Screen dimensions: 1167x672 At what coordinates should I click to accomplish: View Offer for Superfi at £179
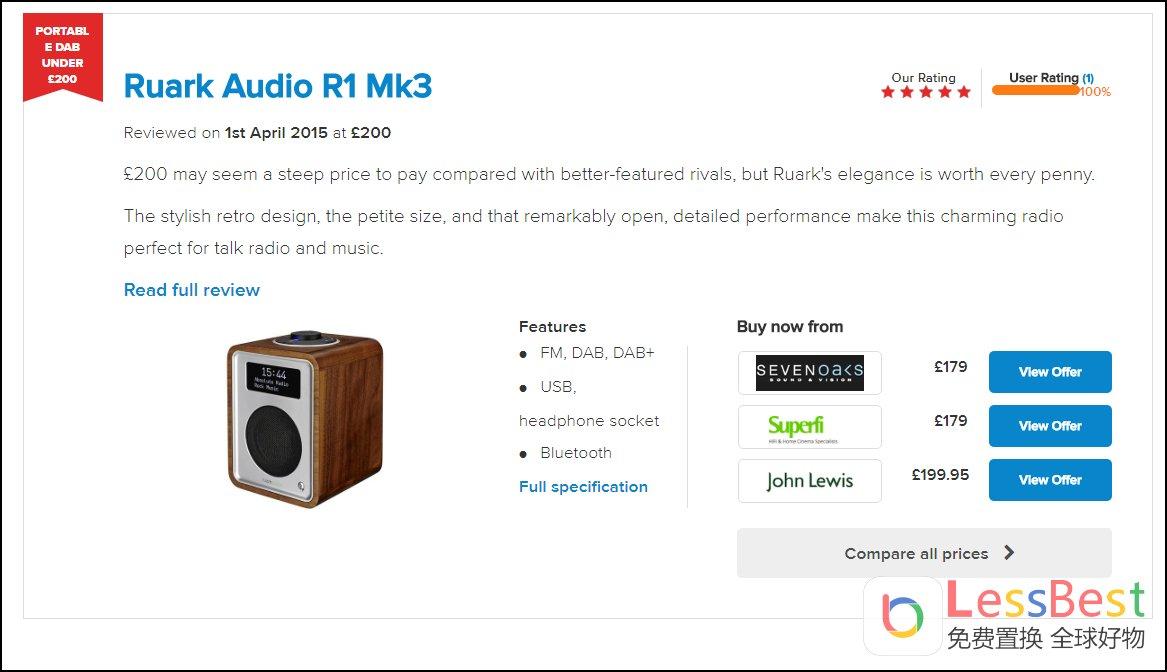click(x=1050, y=426)
